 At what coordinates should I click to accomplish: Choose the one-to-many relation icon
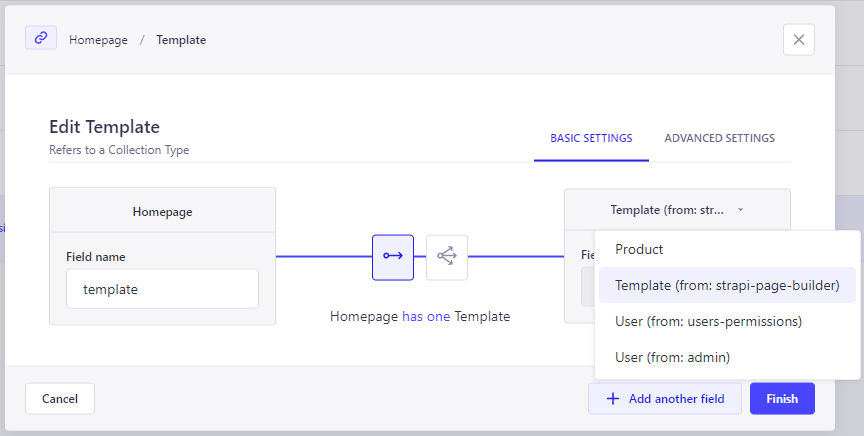pos(446,256)
